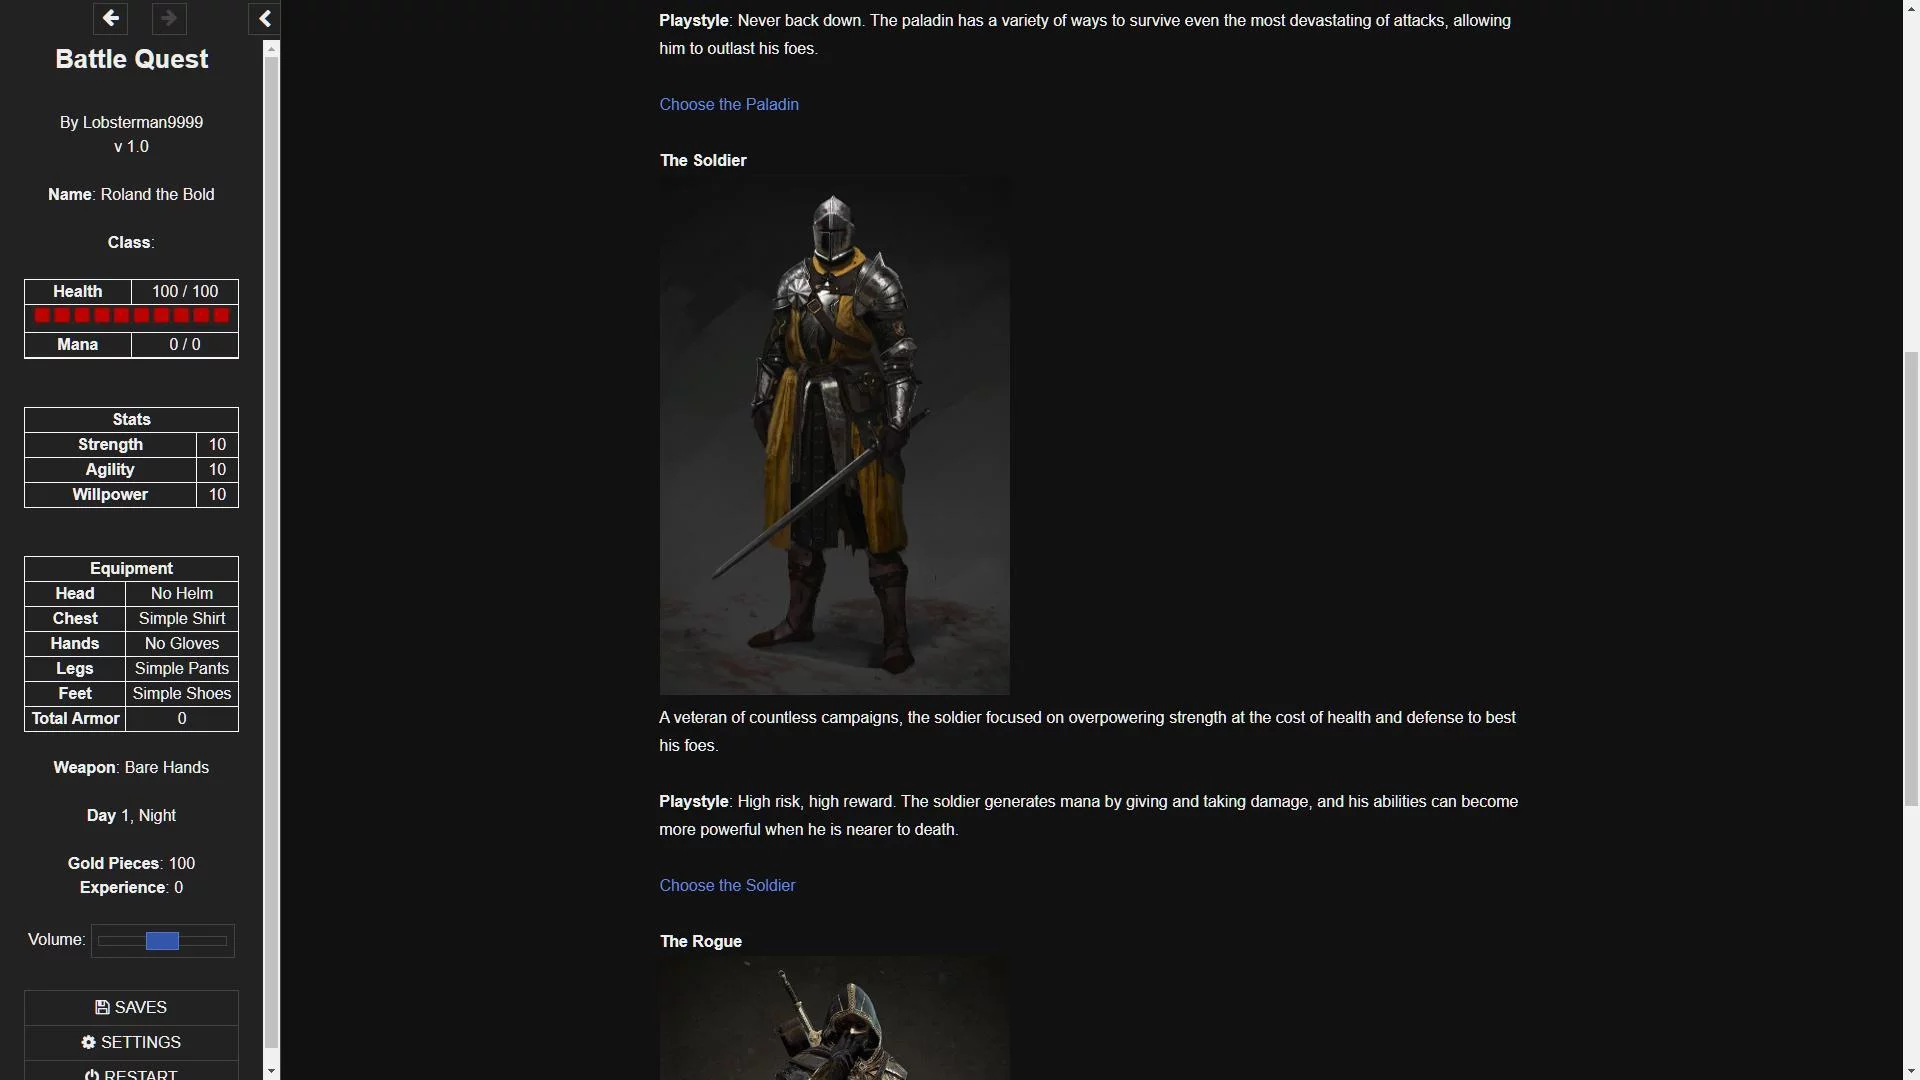The image size is (1920, 1080).
Task: Collapse the sidebar with the chevron toggle
Action: (264, 18)
